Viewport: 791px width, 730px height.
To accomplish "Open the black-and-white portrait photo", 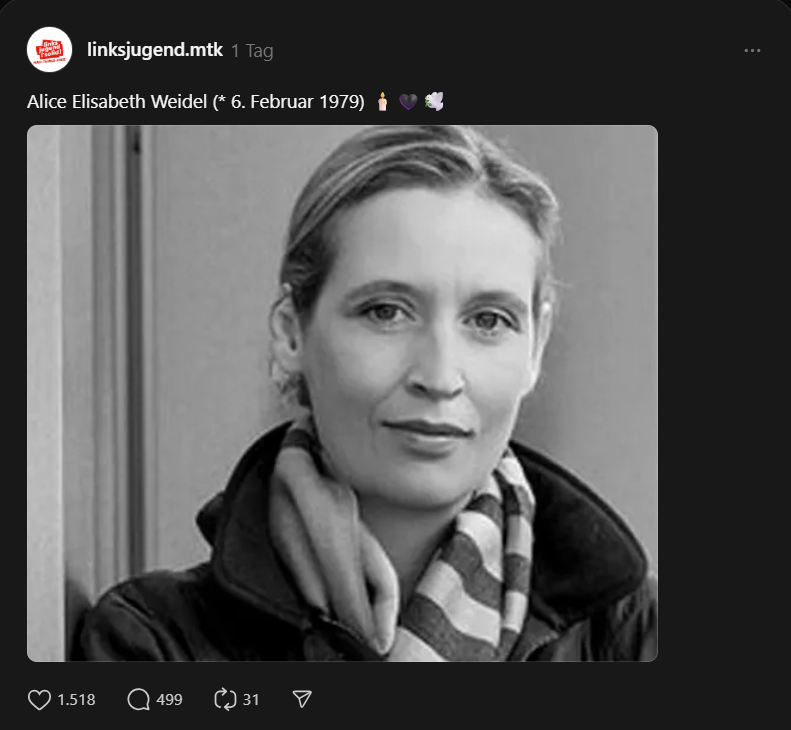I will coord(342,393).
